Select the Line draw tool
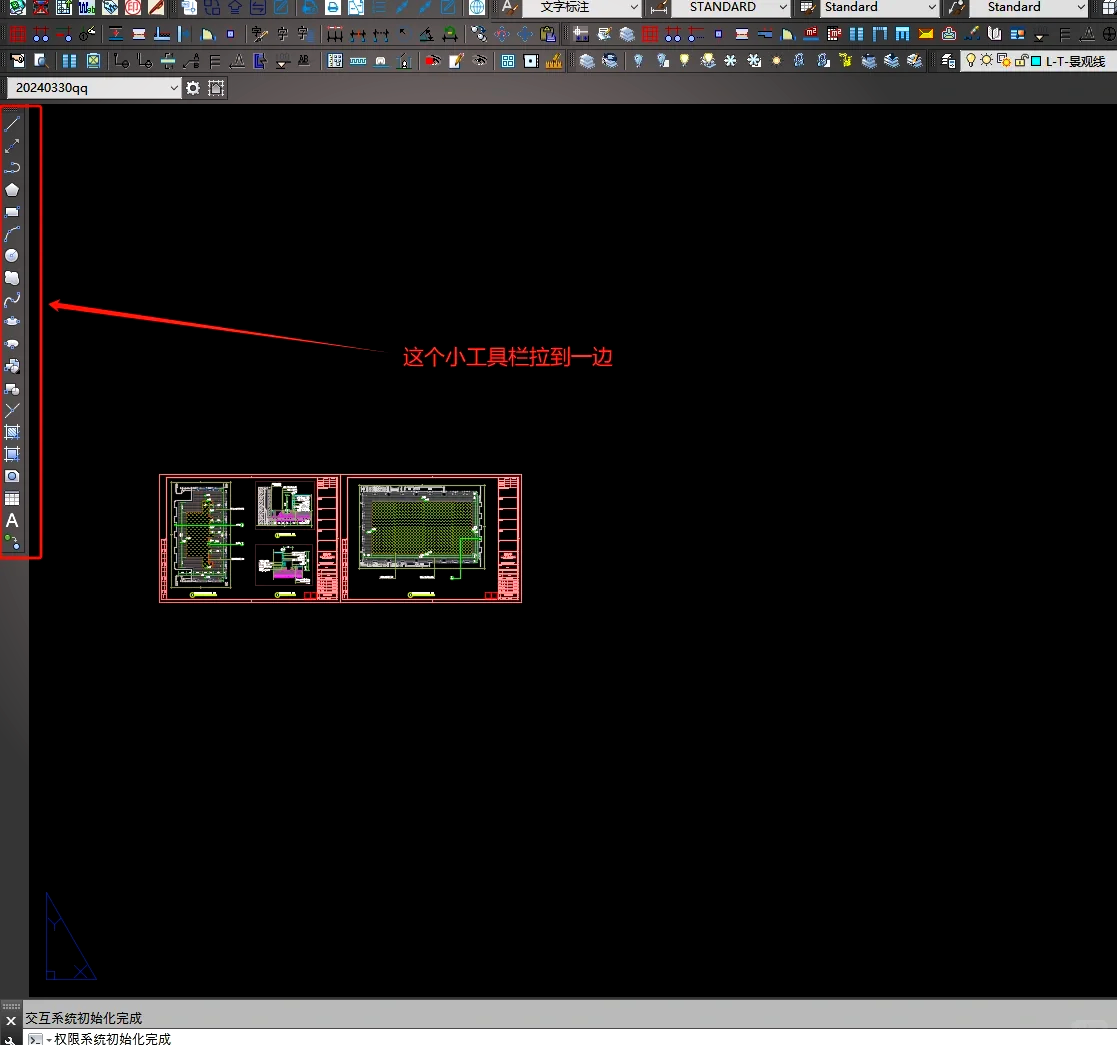This screenshot has width=1117, height=1045. click(x=12, y=123)
